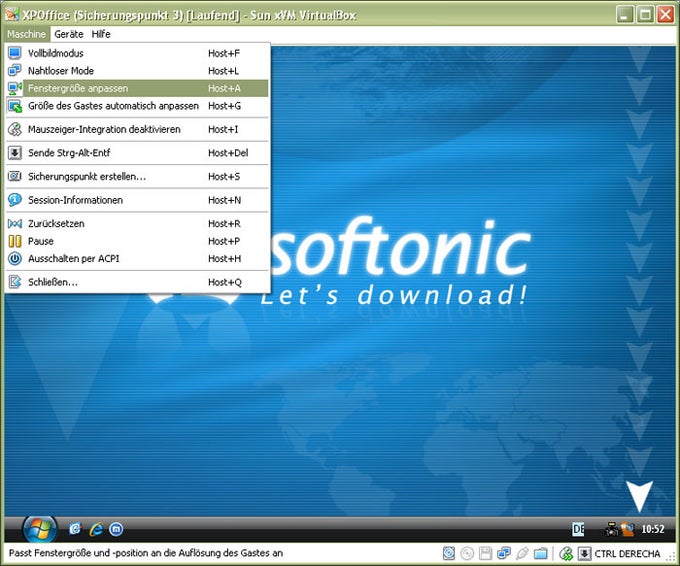
Task: Select Zurücksetzen to reset the machine
Action: (x=137, y=224)
